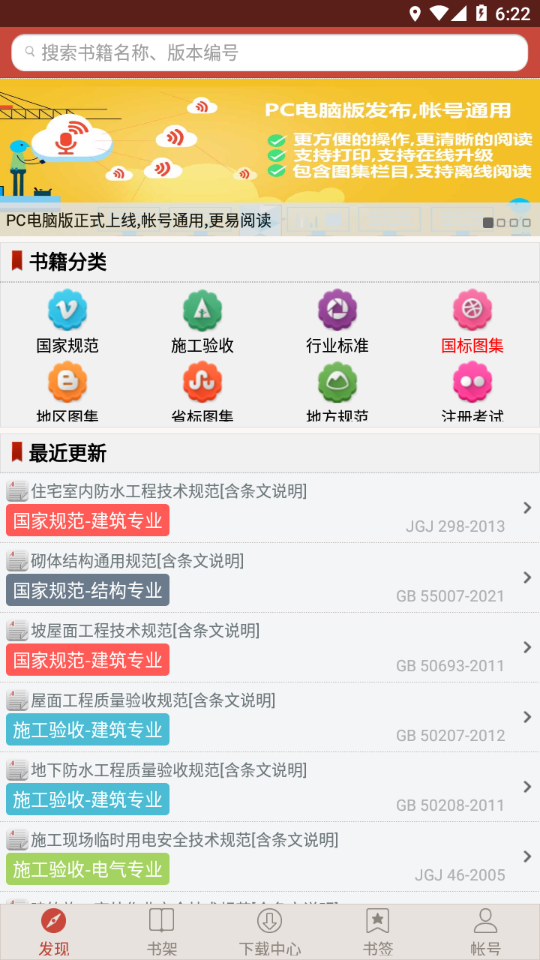
Task: Tap the JGJ 298-2013 code text
Action: click(x=456, y=527)
